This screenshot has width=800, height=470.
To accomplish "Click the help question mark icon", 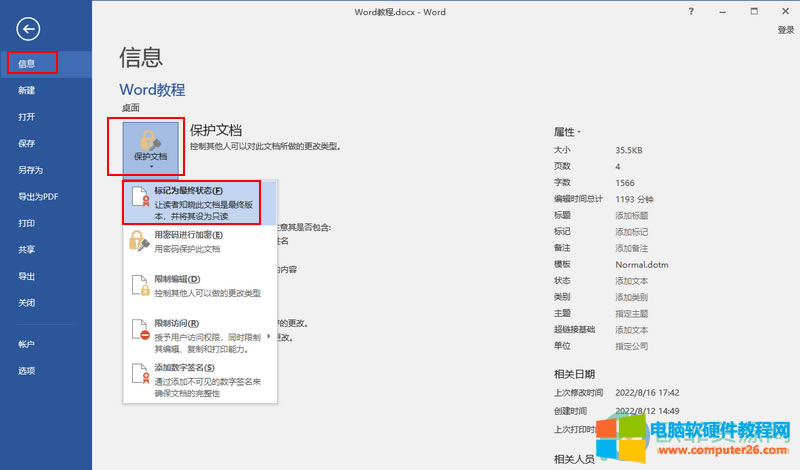I will [x=691, y=11].
